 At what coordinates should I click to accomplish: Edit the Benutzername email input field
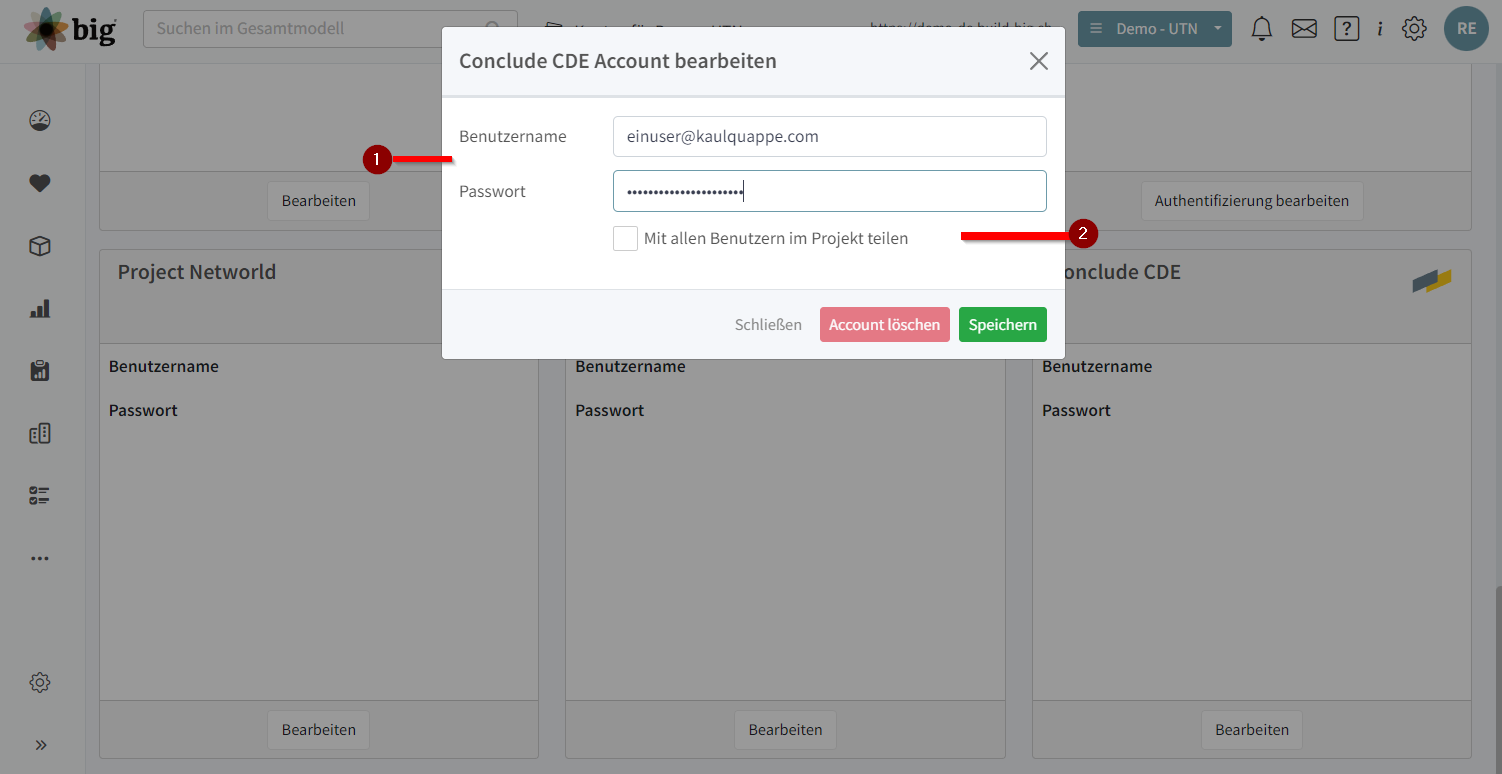(x=829, y=136)
